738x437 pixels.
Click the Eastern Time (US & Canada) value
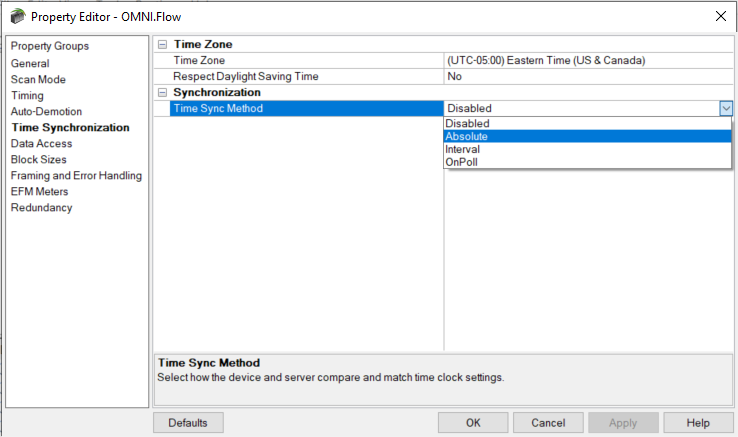click(546, 60)
